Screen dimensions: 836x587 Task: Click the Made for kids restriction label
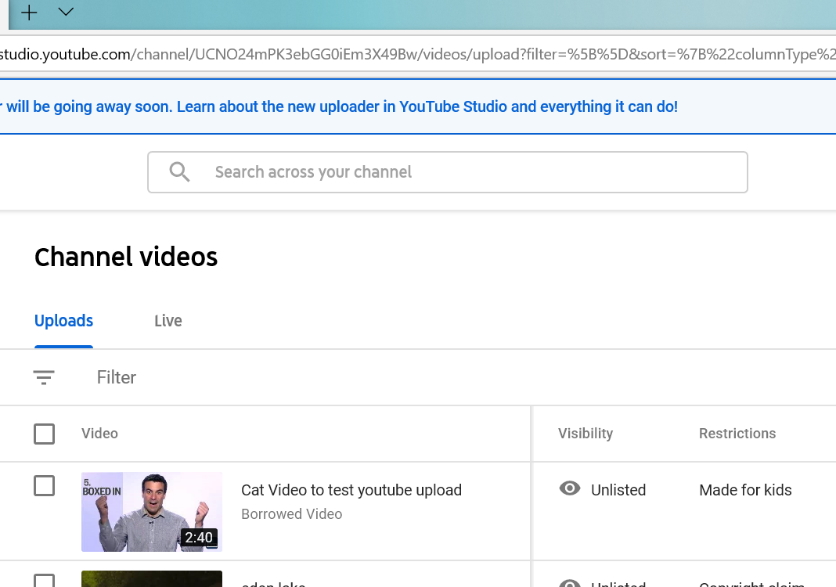pyautogui.click(x=745, y=490)
